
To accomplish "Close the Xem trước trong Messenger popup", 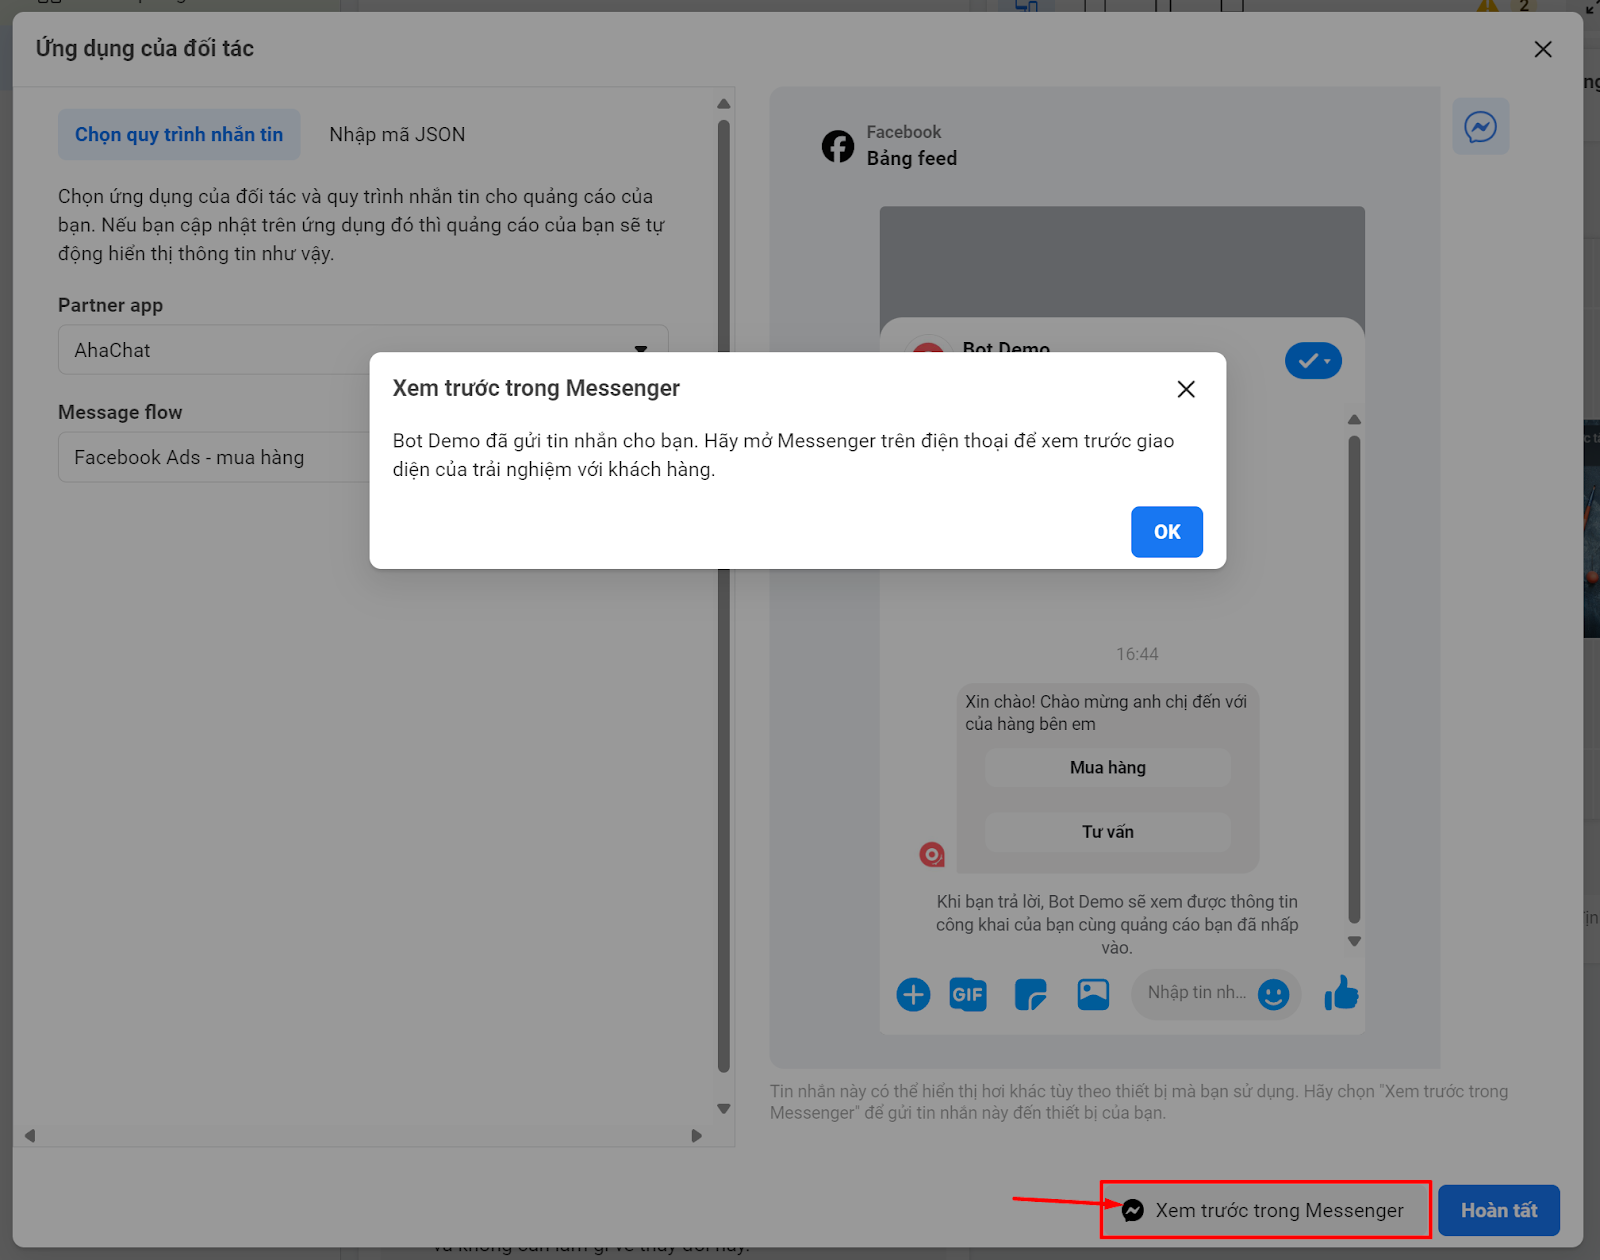I will [1186, 389].
